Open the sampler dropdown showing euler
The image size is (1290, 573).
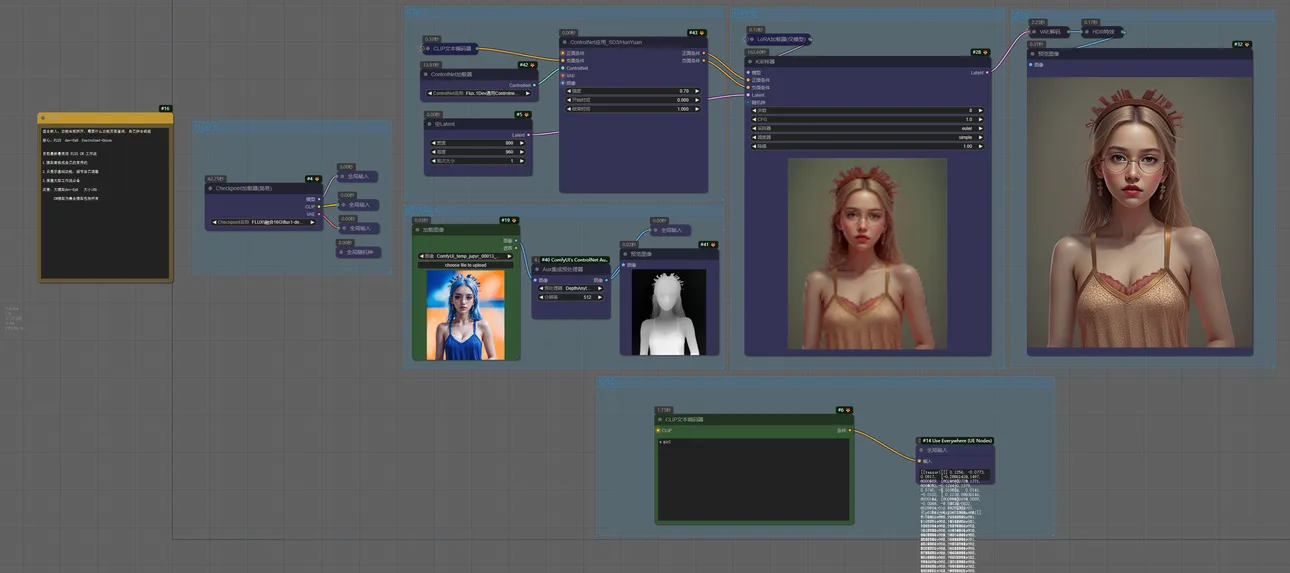[x=867, y=128]
